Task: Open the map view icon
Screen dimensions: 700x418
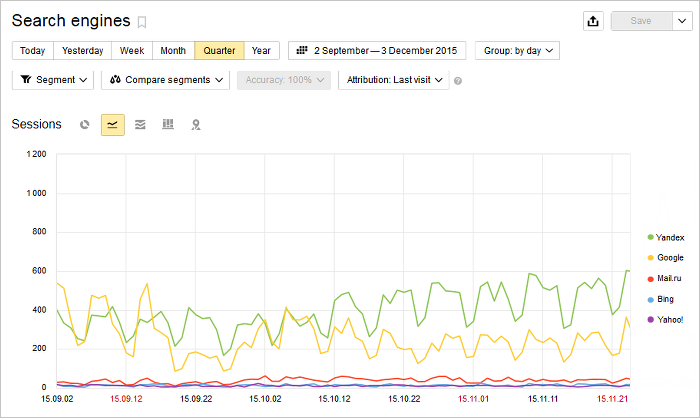Action: 196,124
